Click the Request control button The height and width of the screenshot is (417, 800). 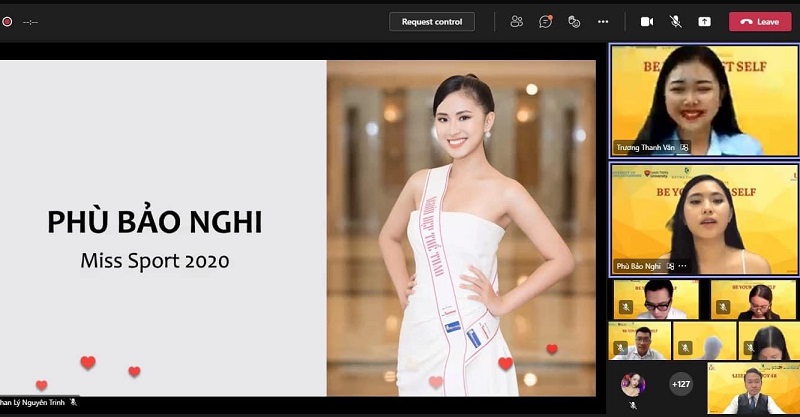[432, 21]
